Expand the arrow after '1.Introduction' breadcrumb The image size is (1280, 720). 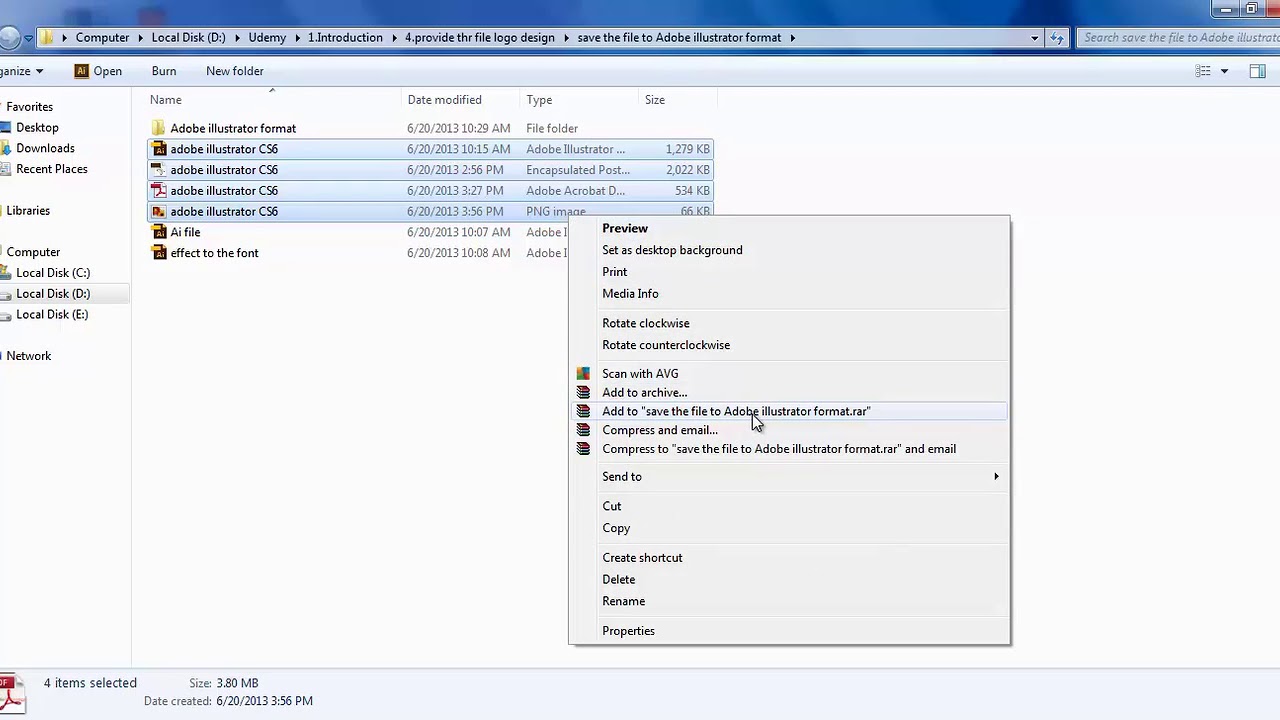[x=393, y=38]
